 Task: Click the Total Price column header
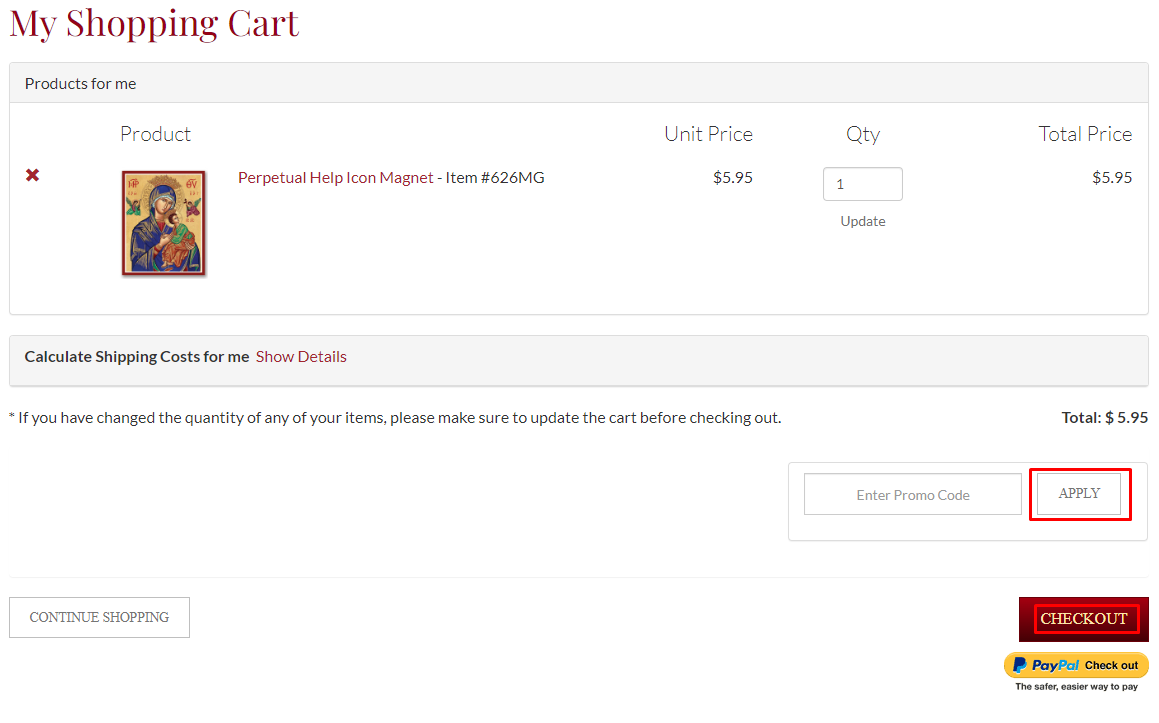point(1085,134)
